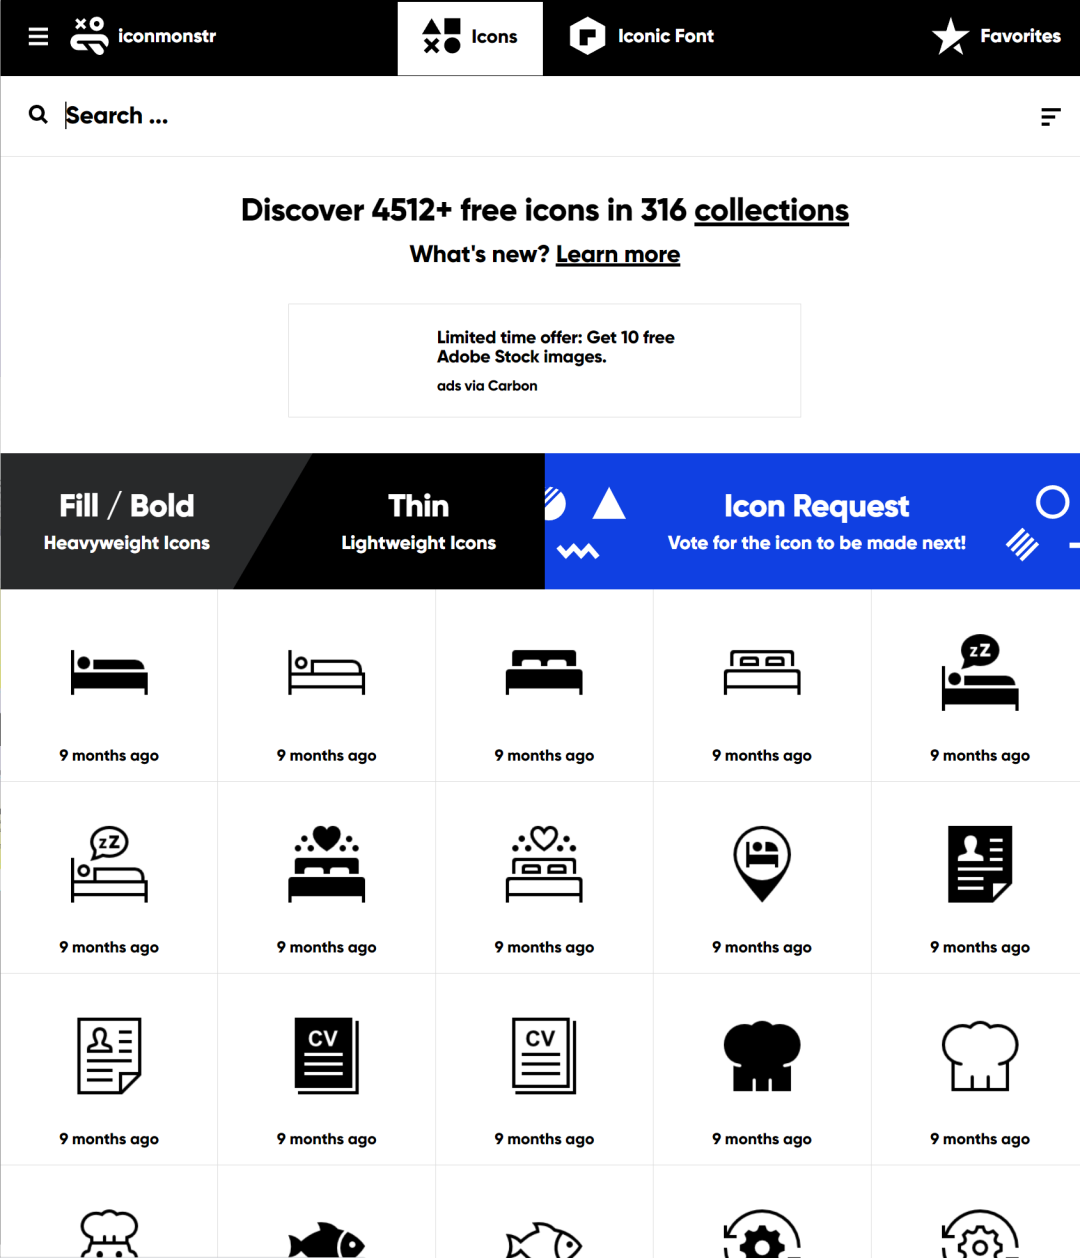Select the resume with portrait icon
Viewport: 1080px width, 1258px height.
click(x=980, y=864)
